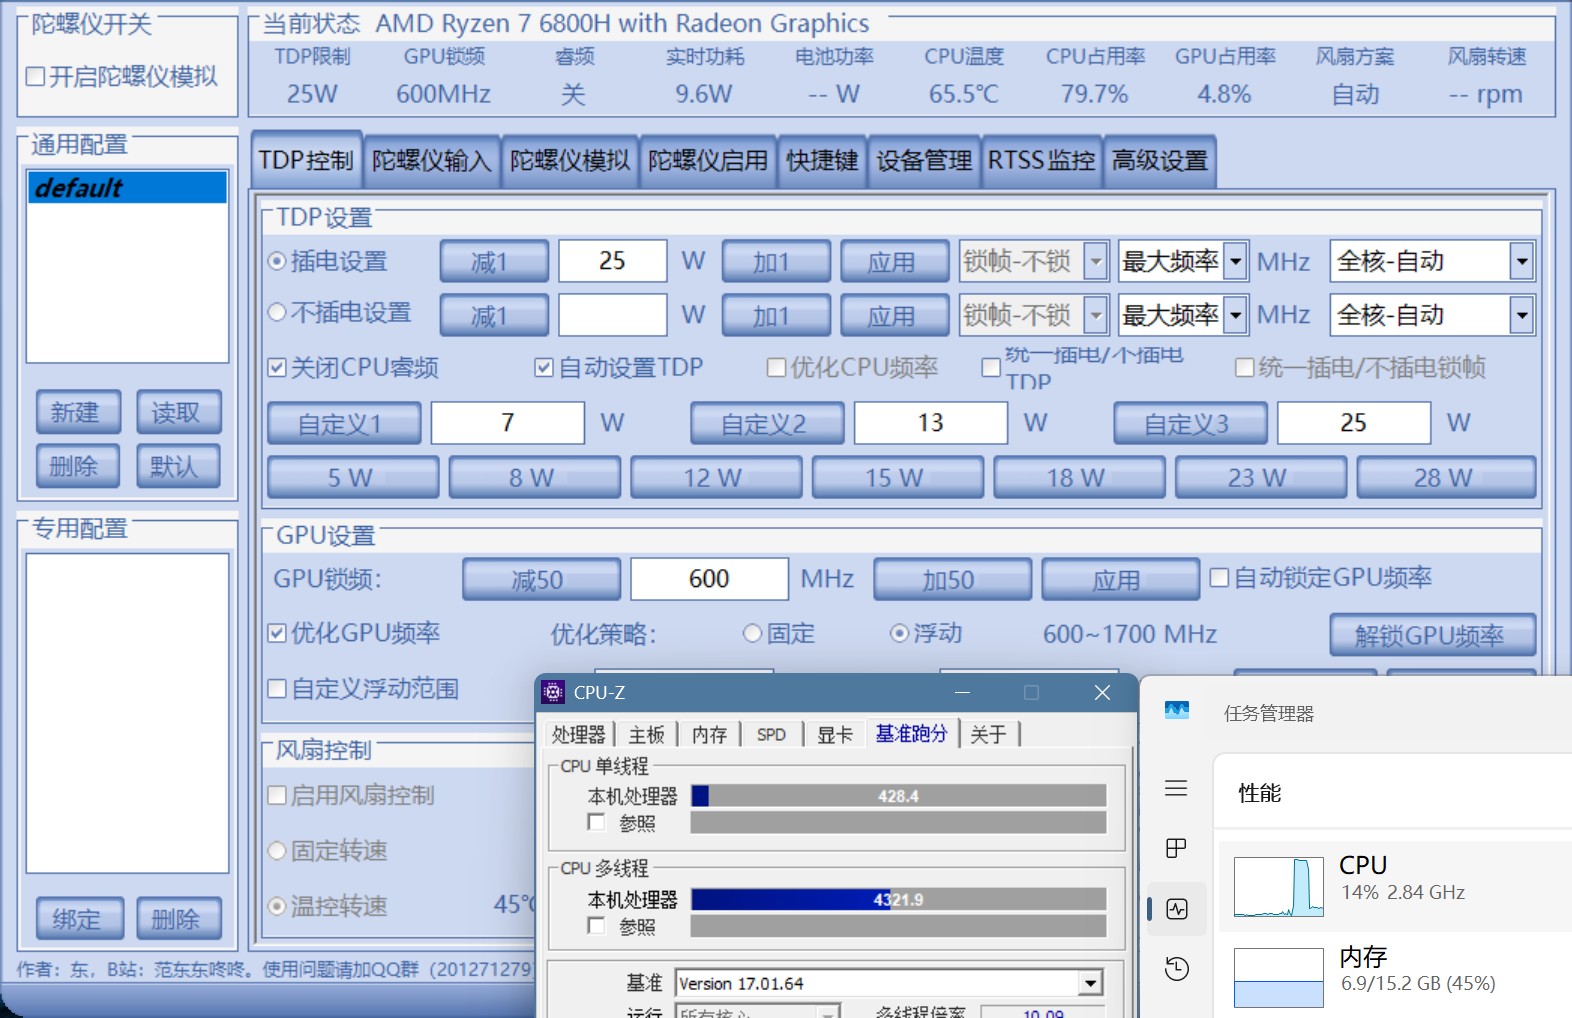This screenshot has height=1018, width=1572.
Task: Open CPU-Z SPD tab
Action: [771, 735]
